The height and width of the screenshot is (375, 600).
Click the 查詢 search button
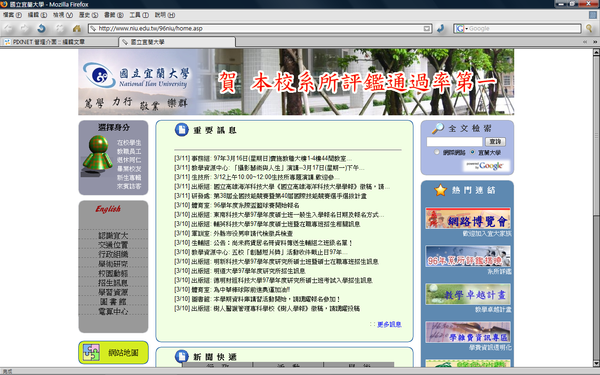tap(496, 142)
